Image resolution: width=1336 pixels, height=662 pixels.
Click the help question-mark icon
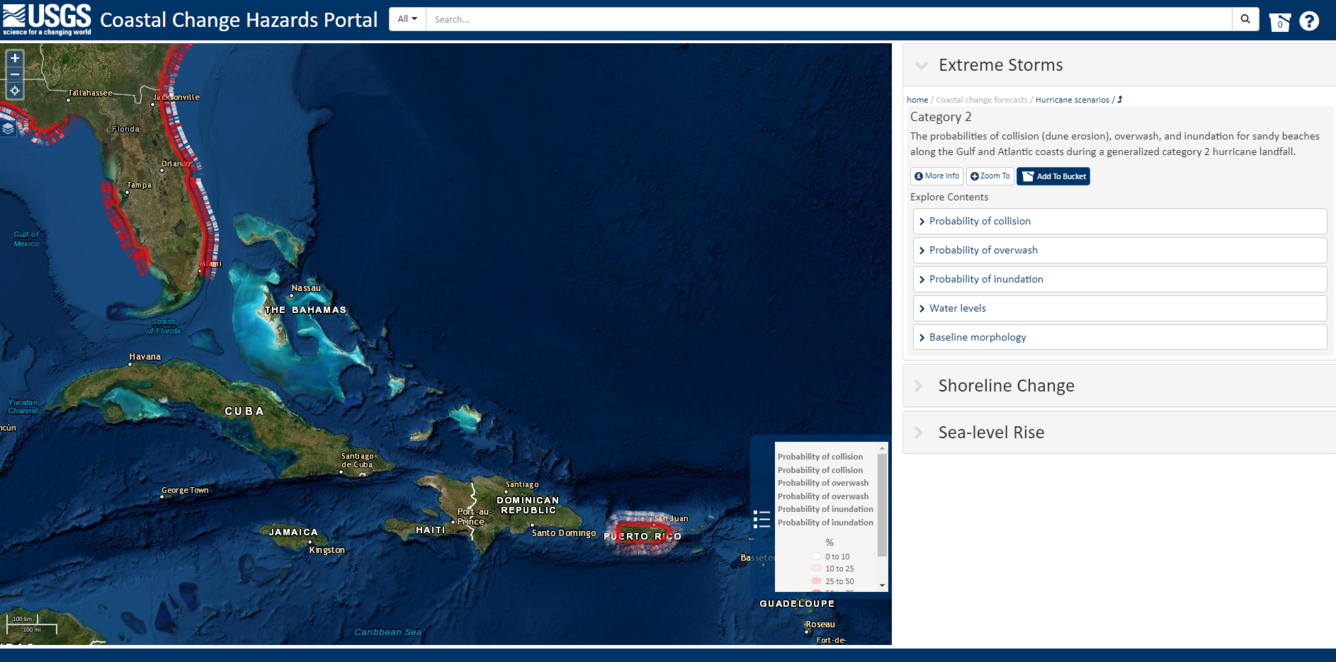click(x=1309, y=19)
